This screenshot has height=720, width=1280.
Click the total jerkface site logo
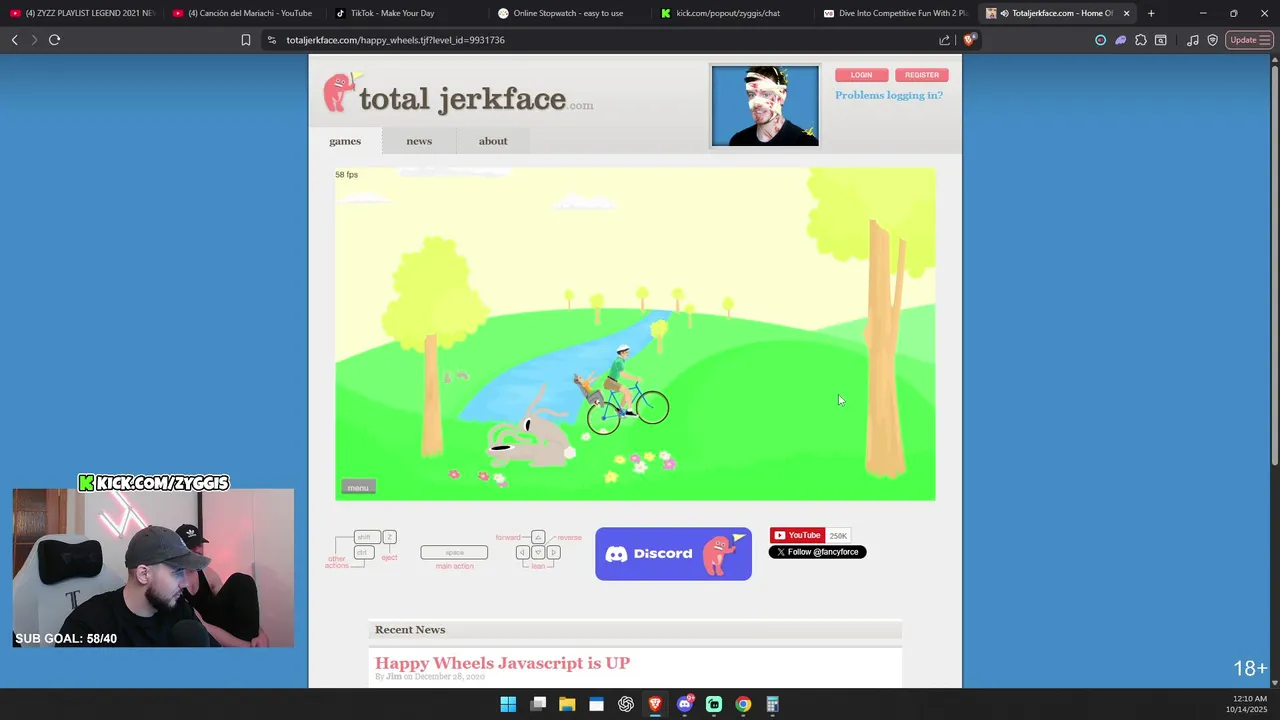458,95
